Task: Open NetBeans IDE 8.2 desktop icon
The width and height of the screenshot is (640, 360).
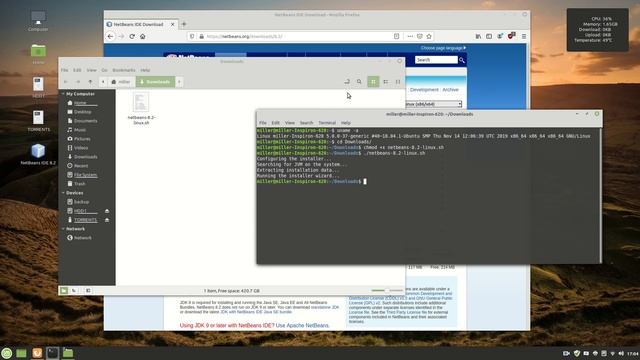Action: (x=38, y=154)
